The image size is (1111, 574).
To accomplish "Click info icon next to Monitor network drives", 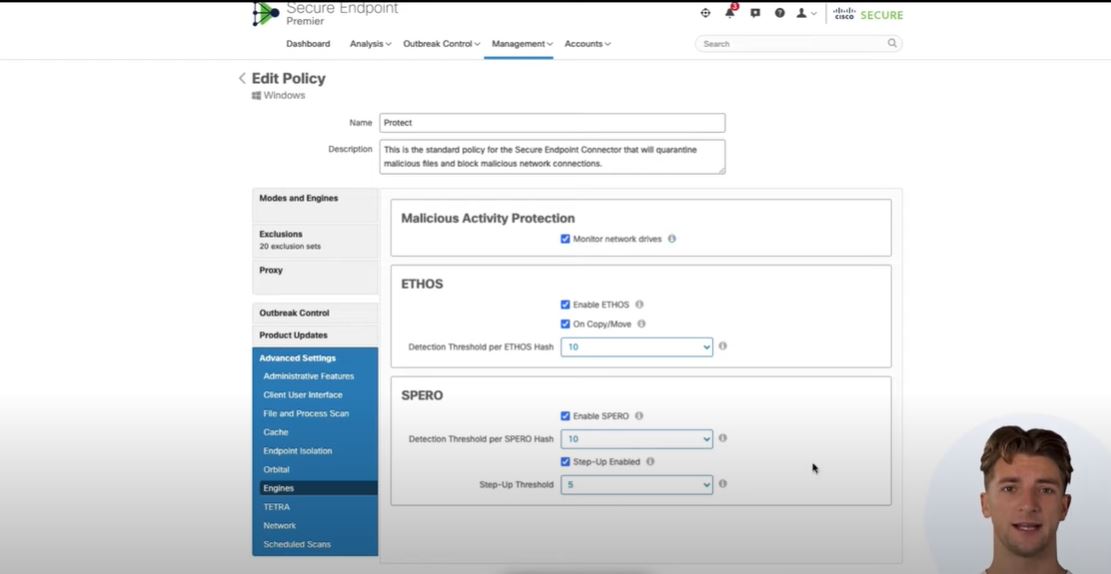I will 672,239.
